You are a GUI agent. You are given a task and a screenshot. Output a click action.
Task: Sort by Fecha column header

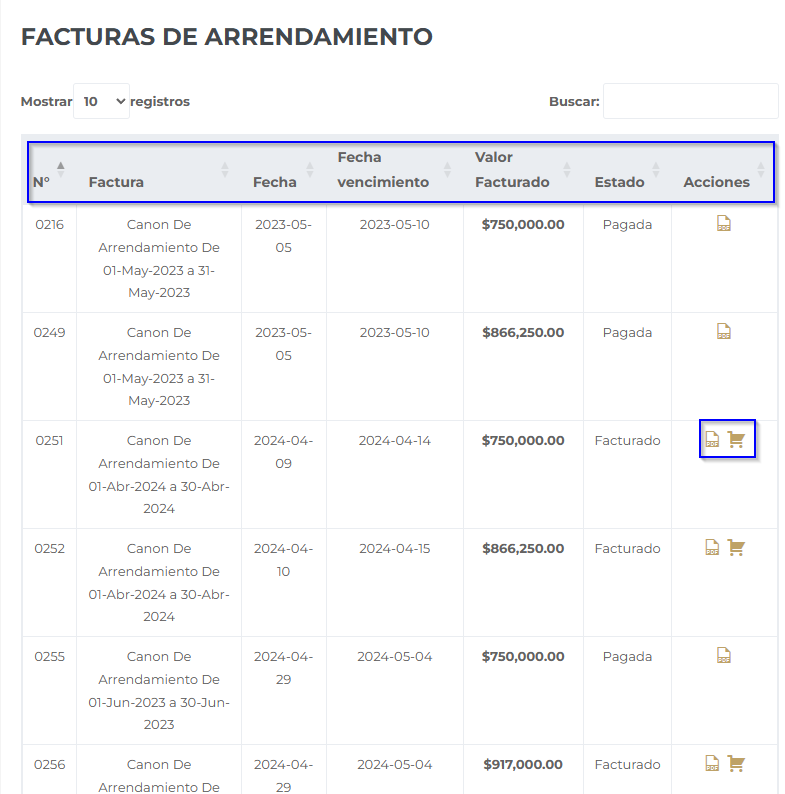[x=275, y=182]
